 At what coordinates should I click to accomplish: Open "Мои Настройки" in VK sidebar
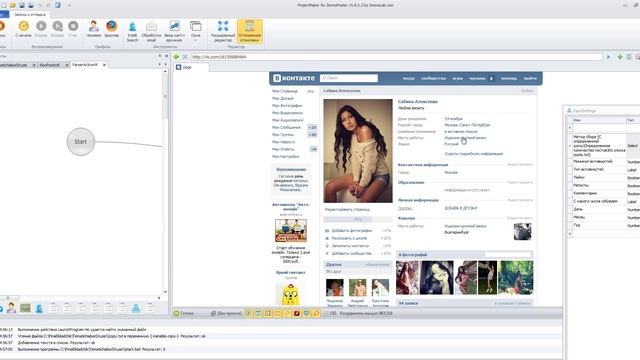coord(286,156)
